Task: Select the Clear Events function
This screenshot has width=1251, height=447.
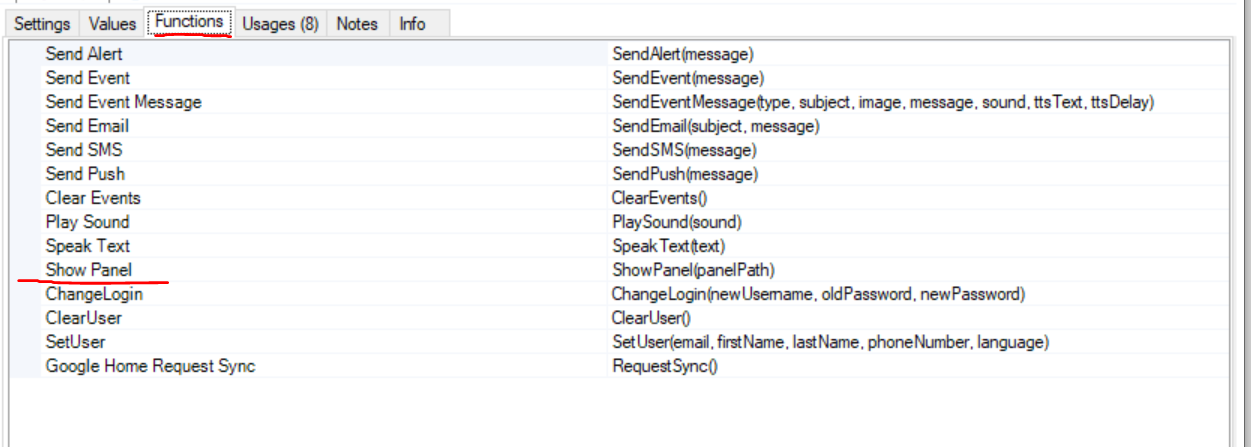Action: tap(93, 198)
